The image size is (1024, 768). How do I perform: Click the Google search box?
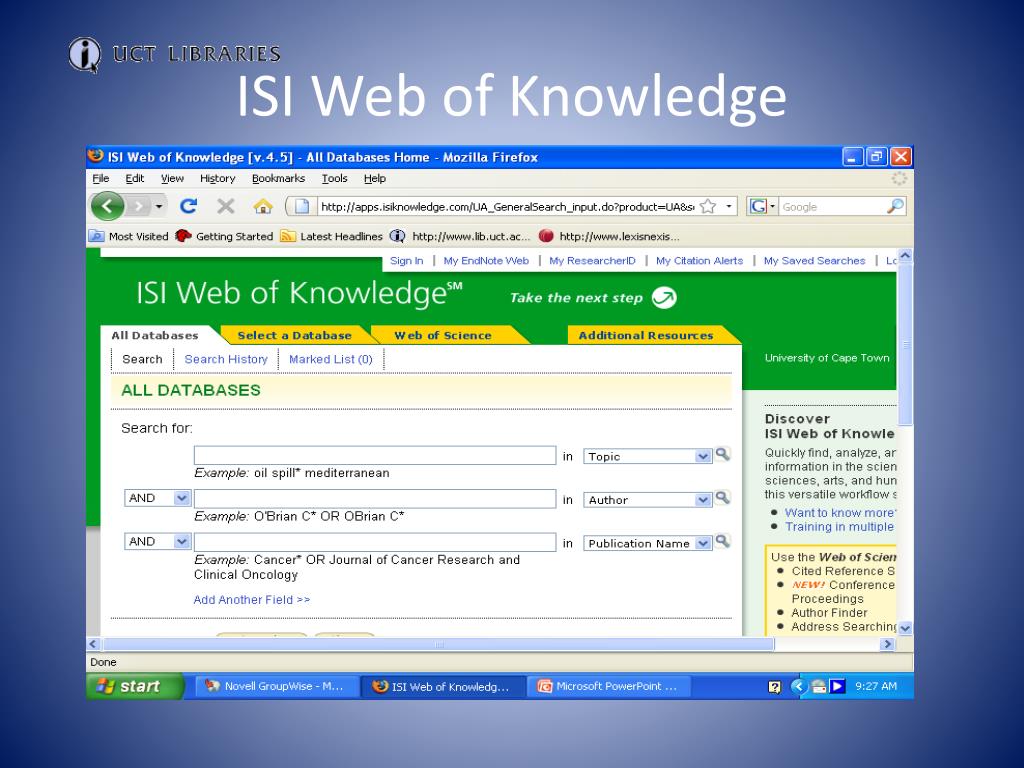(x=833, y=206)
